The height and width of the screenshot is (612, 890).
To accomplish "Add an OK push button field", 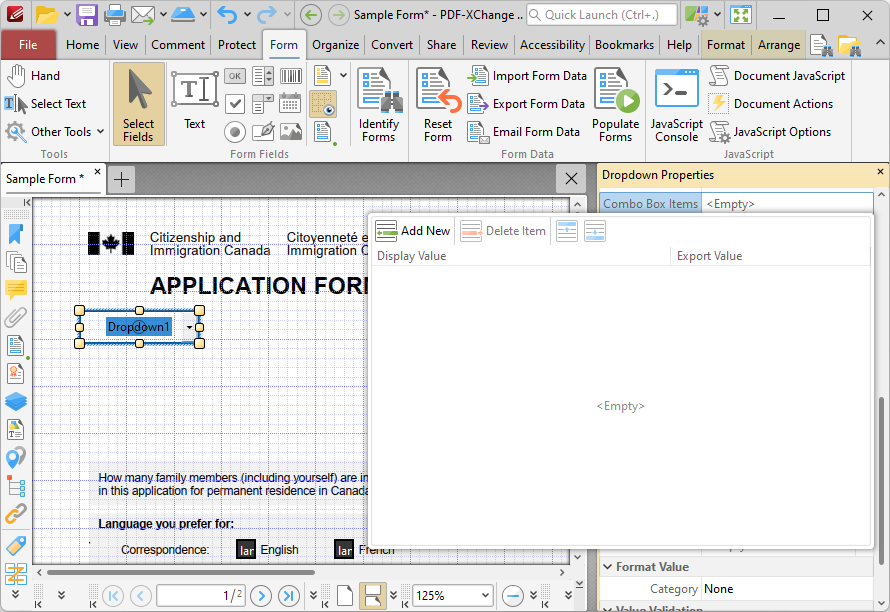I will point(234,76).
